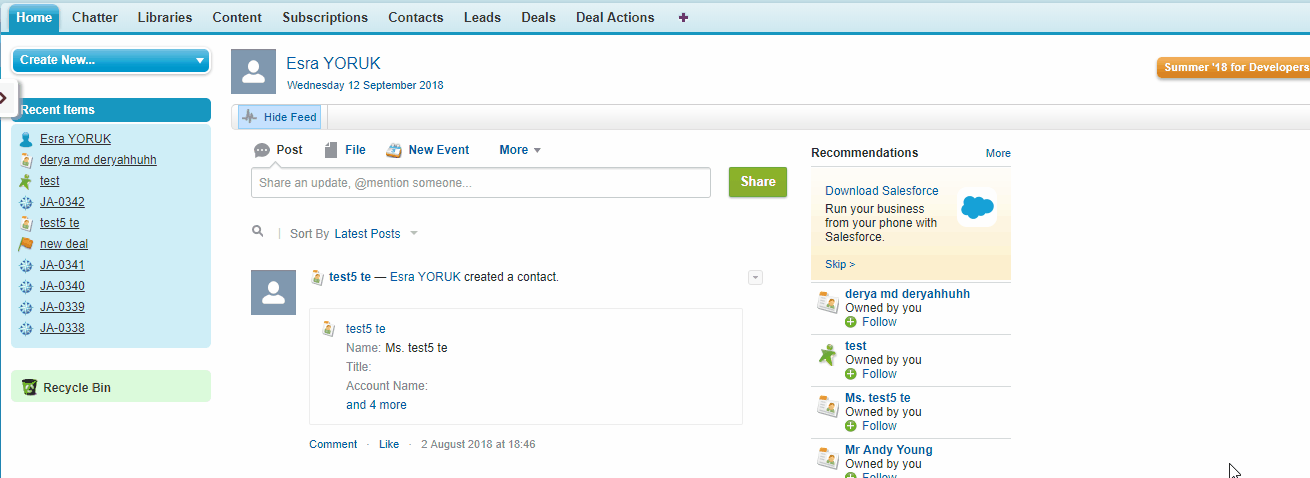Open record JA-0341

click(x=62, y=265)
